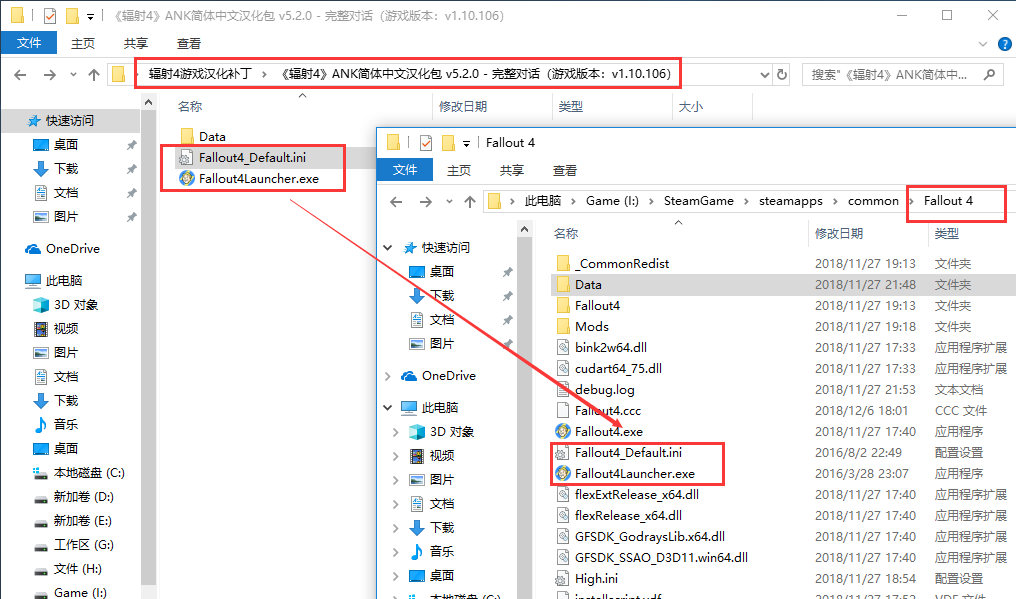The image size is (1016, 599).
Task: Click the OneDrive cloud icon in back window sidebar
Action: 33,249
